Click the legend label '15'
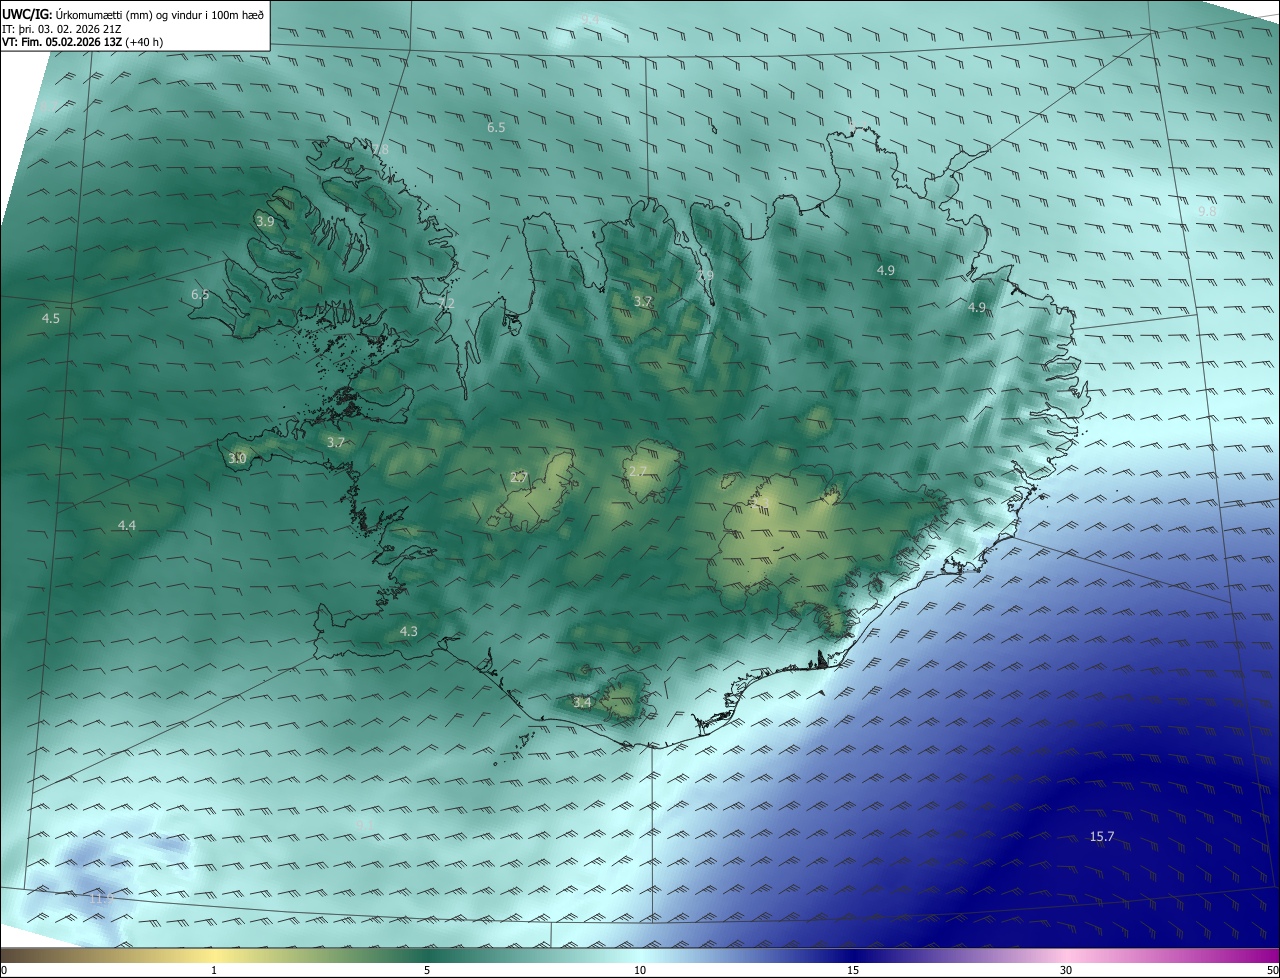The image size is (1280, 978). coord(853,970)
